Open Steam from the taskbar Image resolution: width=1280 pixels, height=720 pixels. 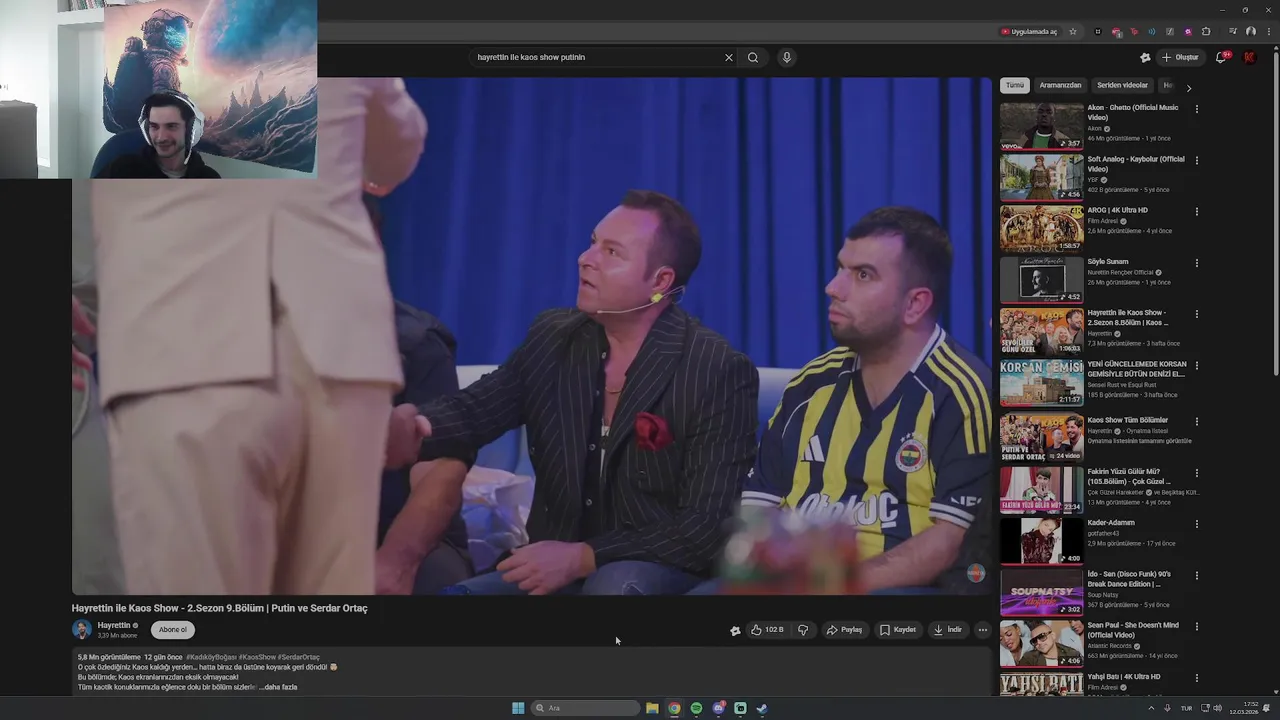click(x=762, y=708)
